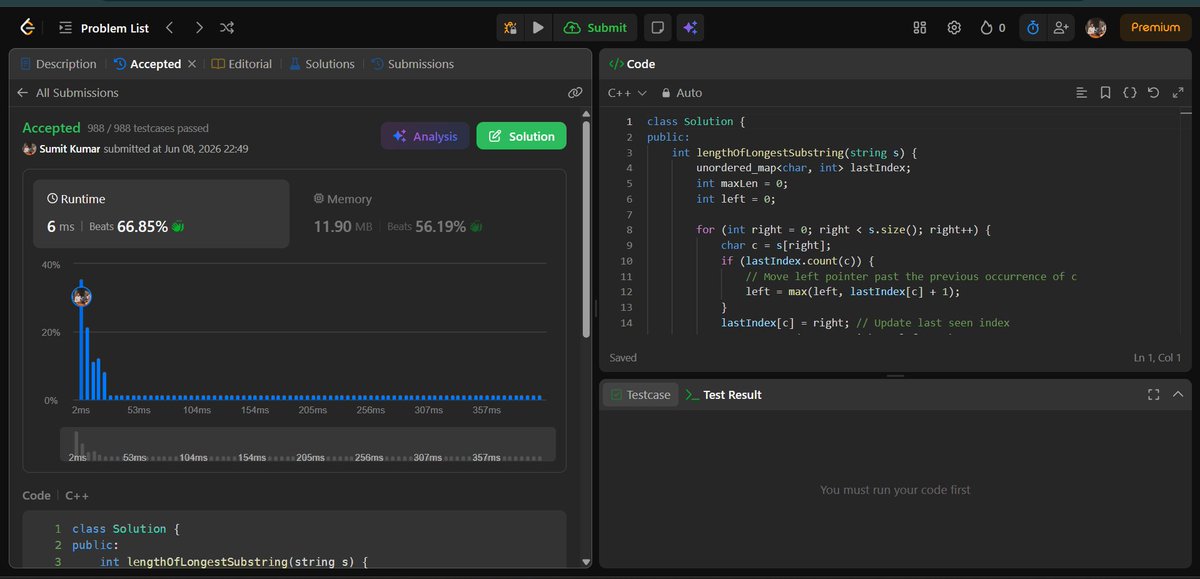Open the AI sparkle assistant icon
This screenshot has width=1200, height=579.
point(690,28)
